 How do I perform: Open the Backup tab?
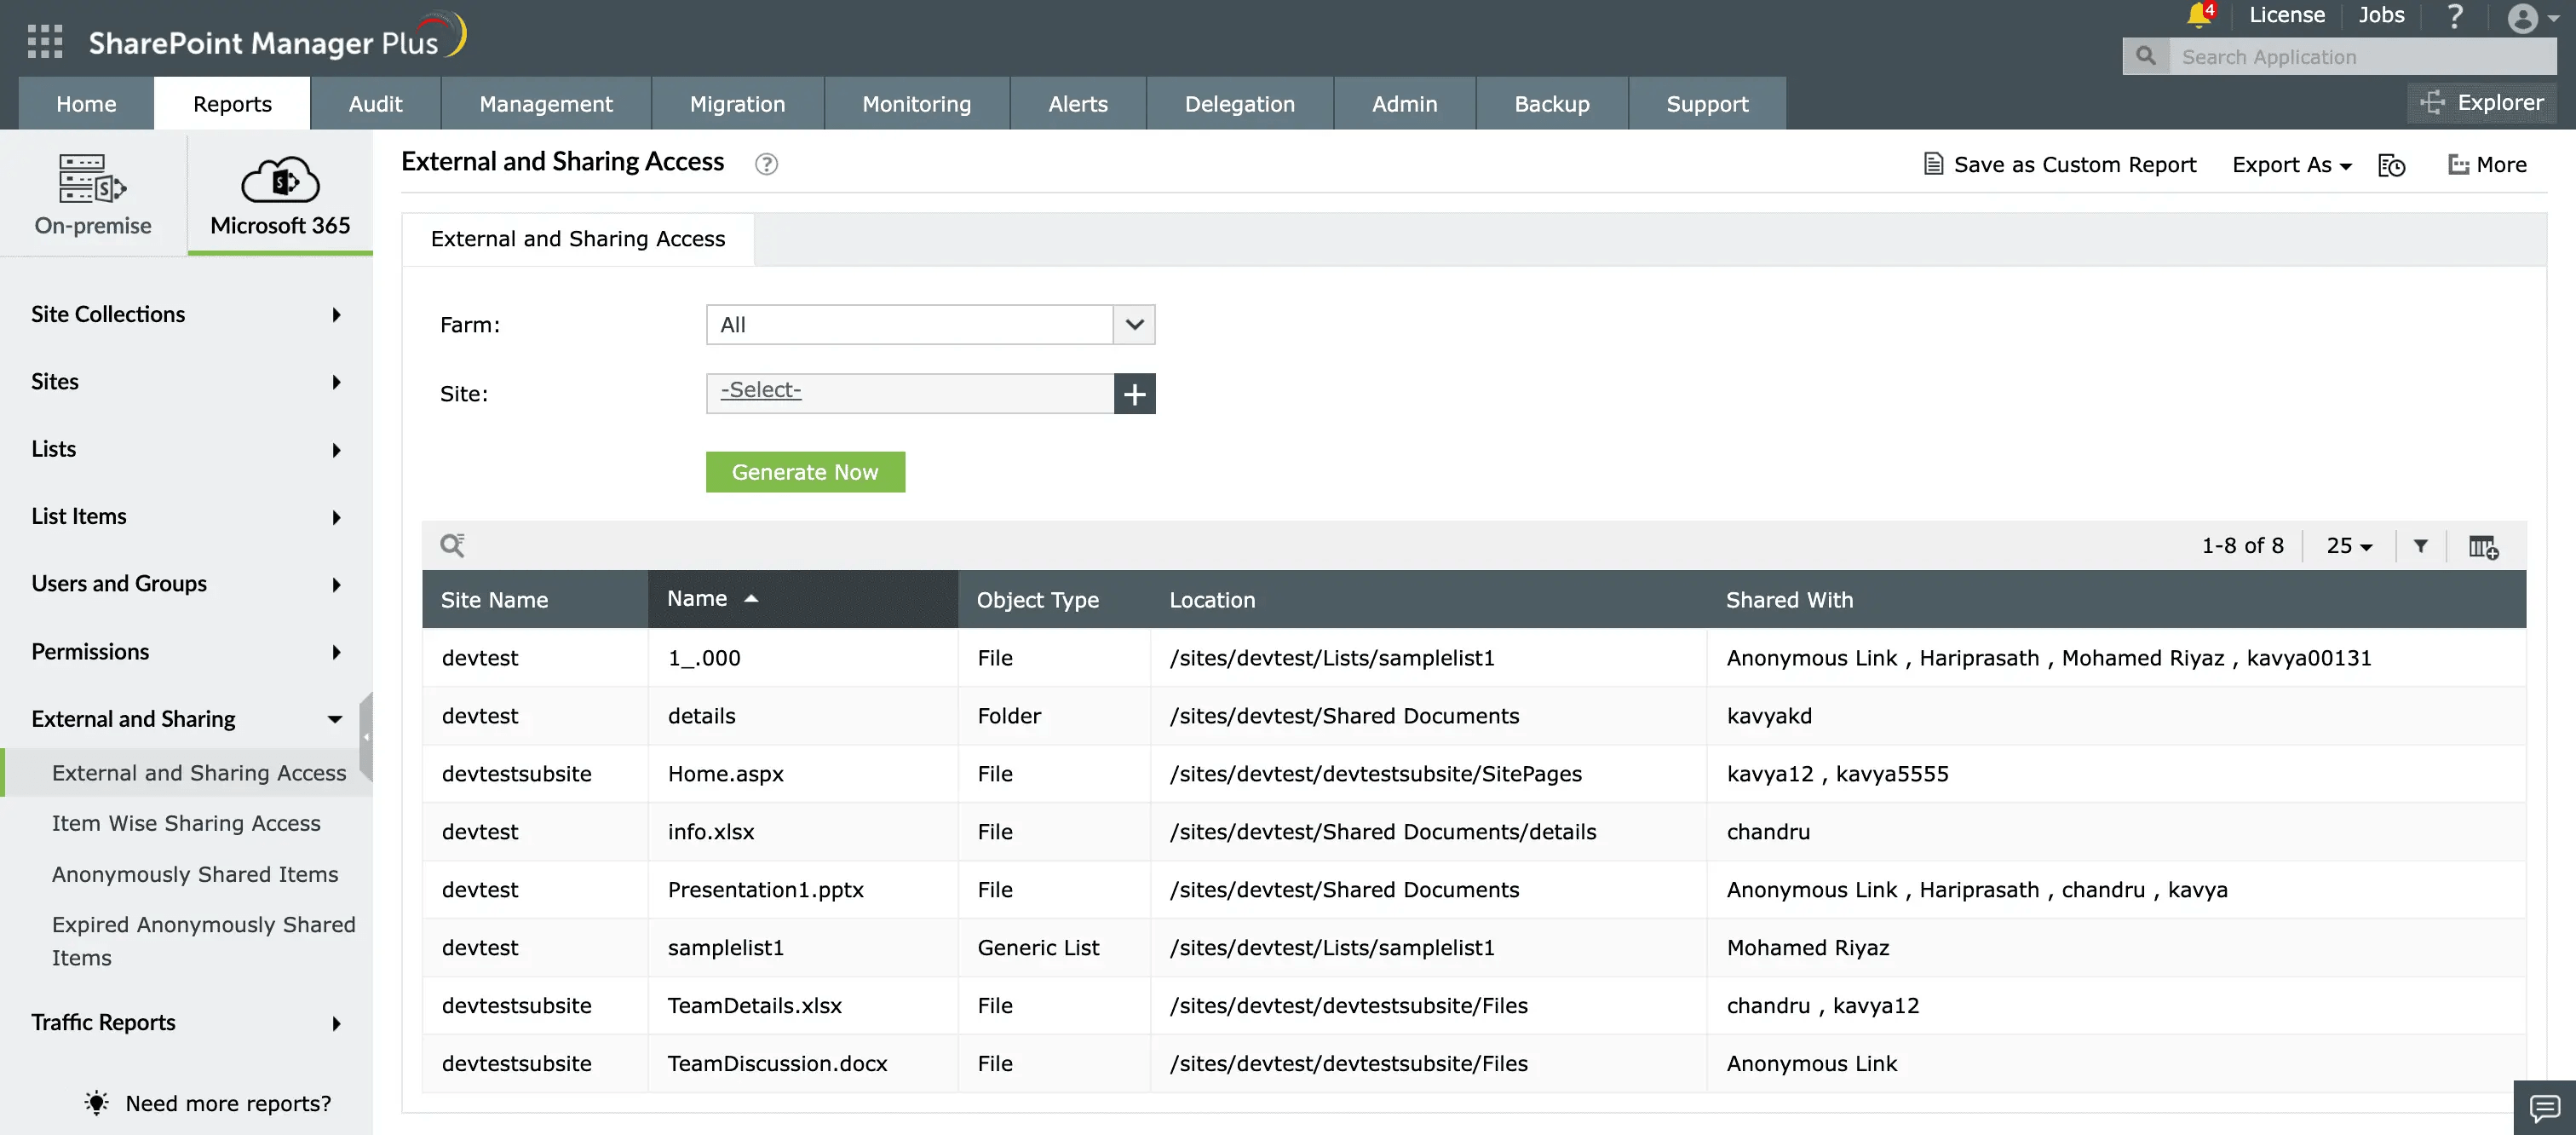point(1551,104)
